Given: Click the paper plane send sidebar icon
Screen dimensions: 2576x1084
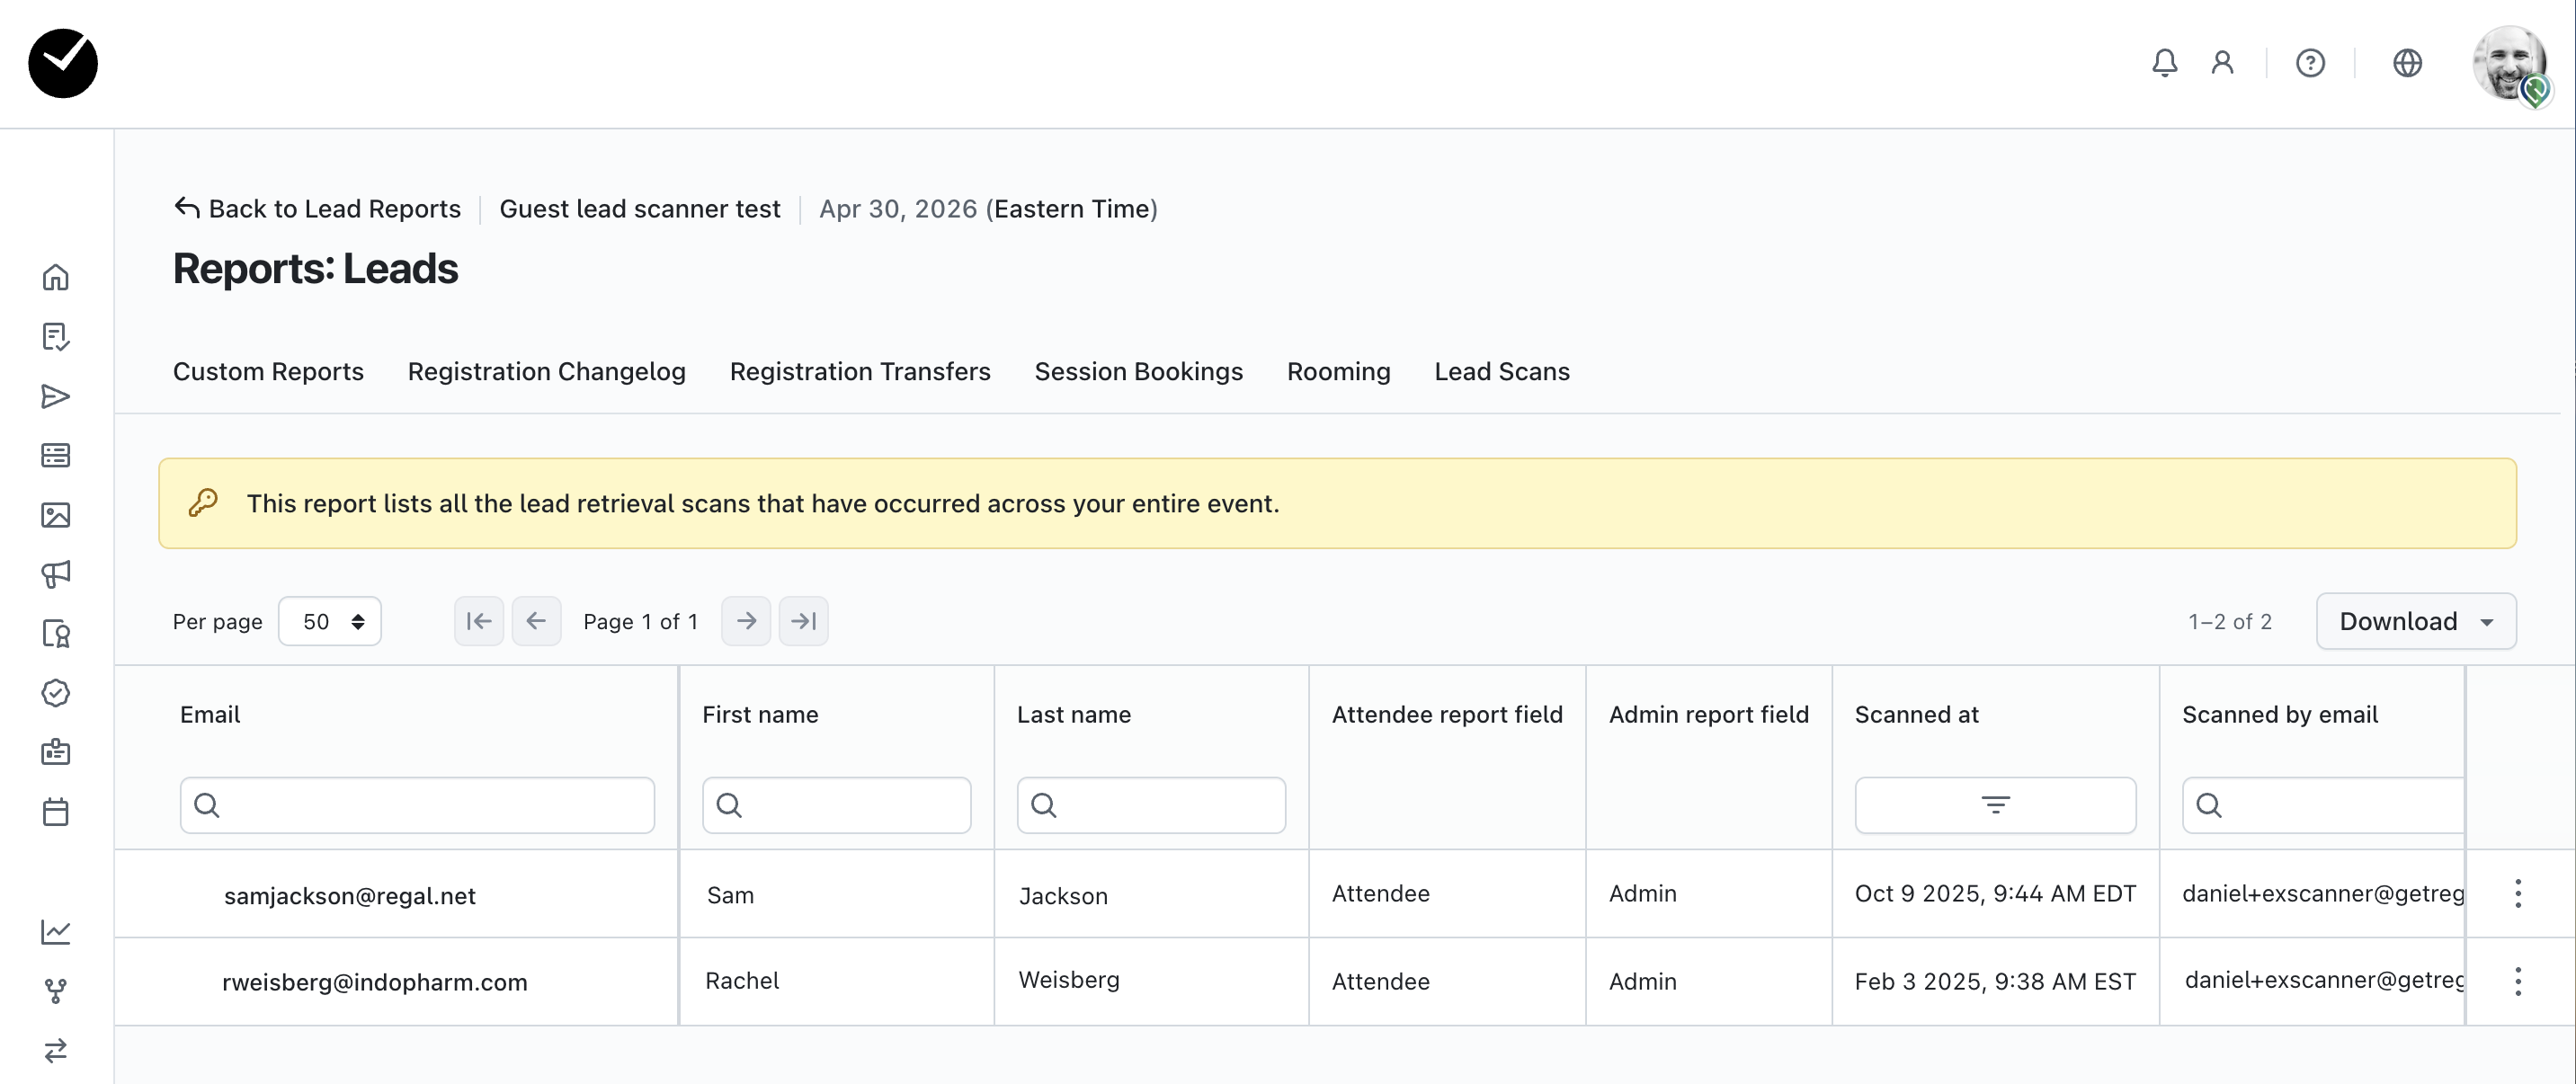Looking at the screenshot, I should tap(56, 396).
